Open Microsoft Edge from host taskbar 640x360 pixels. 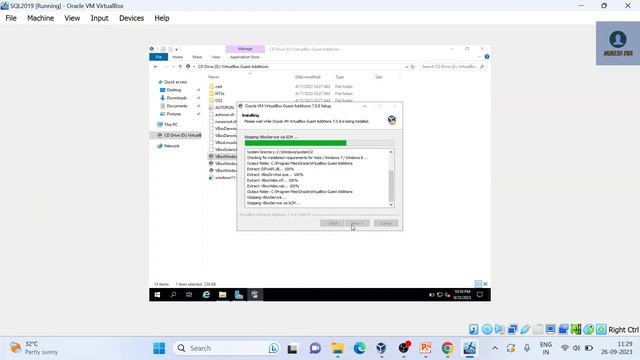359,348
